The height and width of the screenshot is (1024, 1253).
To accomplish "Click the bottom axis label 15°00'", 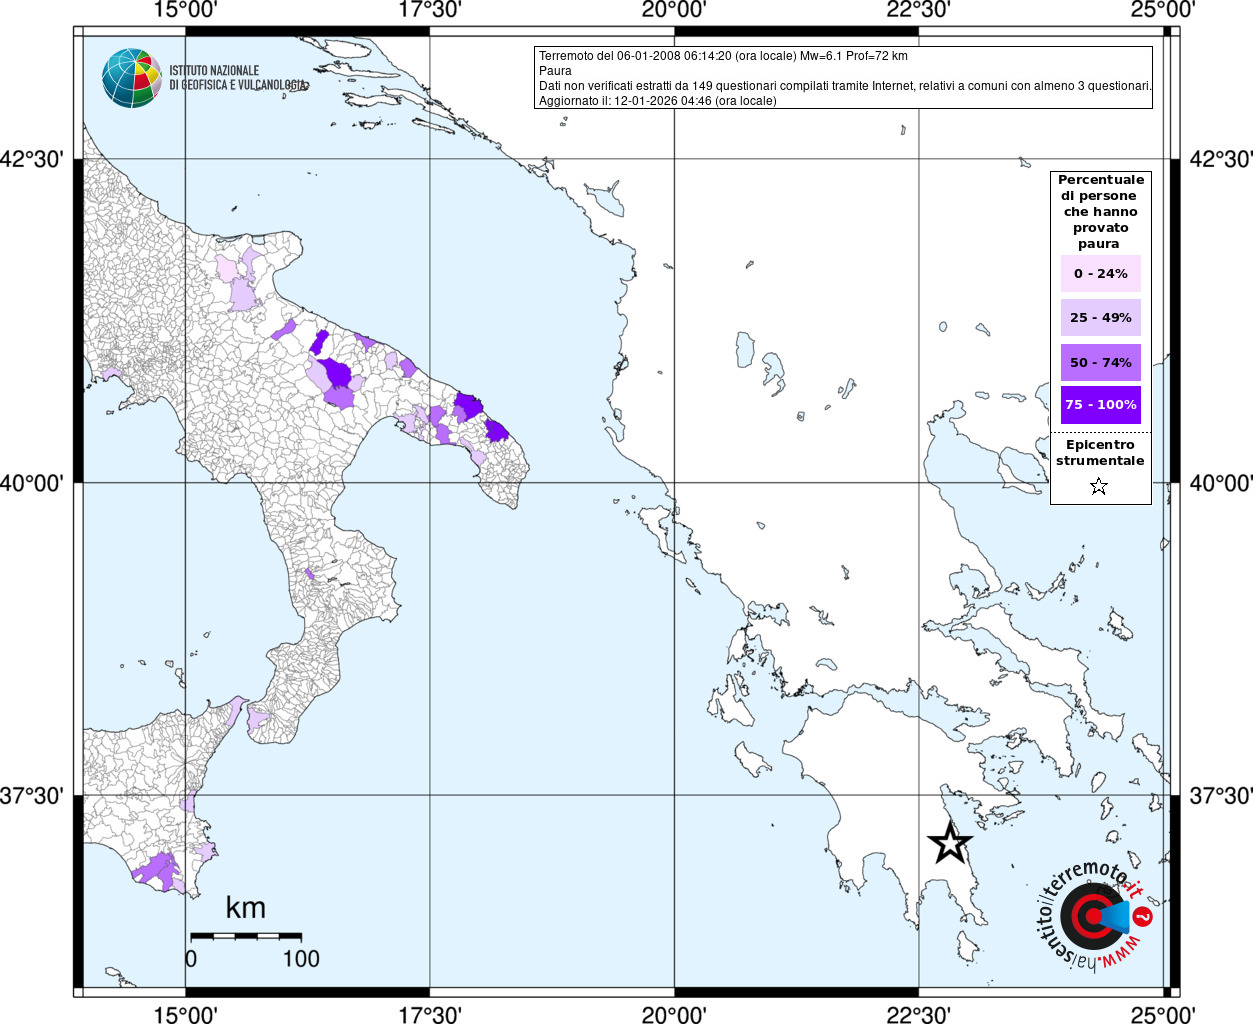I will click(x=185, y=1015).
